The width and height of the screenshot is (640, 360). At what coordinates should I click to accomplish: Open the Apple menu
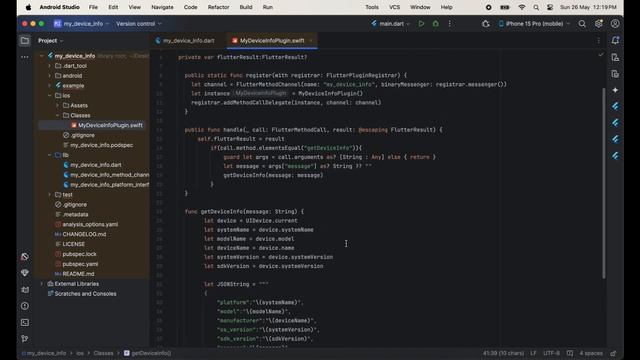click(x=28, y=7)
